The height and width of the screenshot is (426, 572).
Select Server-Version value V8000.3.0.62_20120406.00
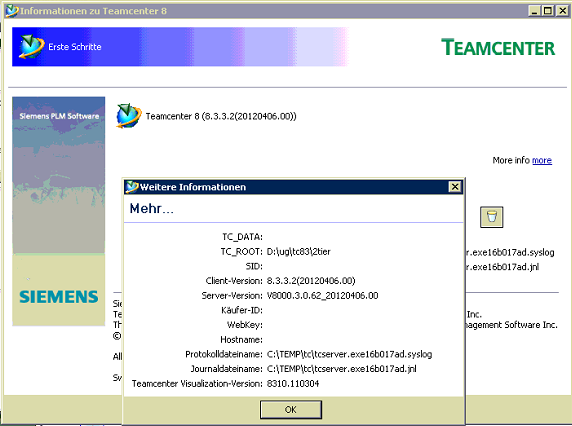coord(322,295)
